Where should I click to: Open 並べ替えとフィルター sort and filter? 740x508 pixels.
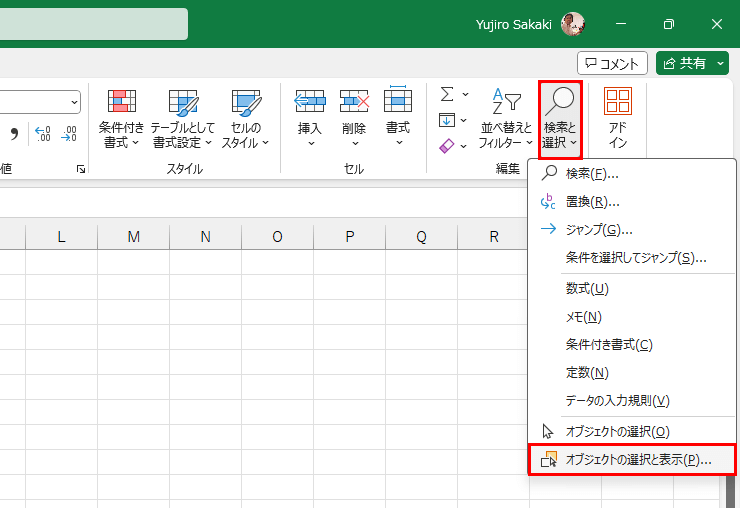[505, 119]
